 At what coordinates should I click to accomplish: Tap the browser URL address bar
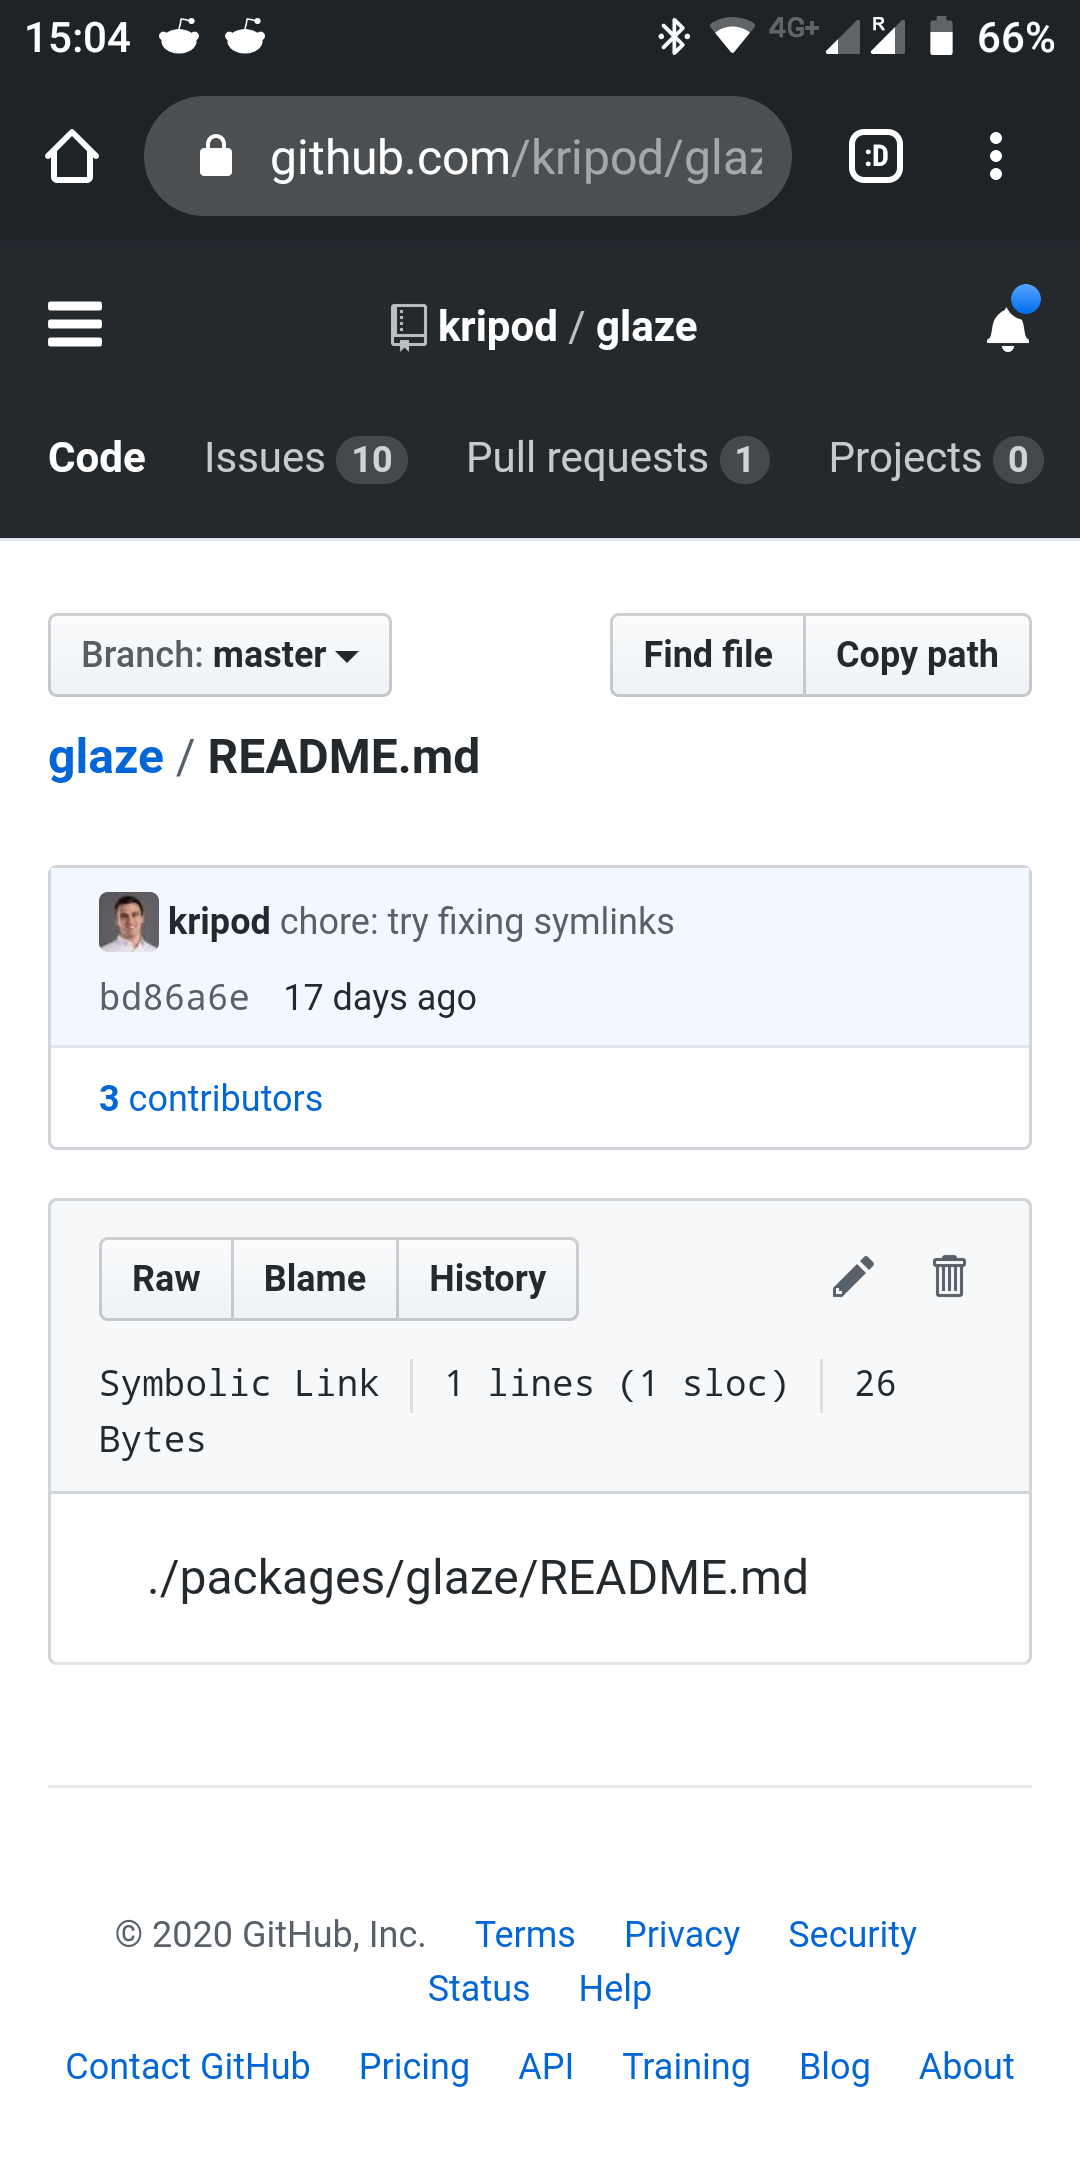[468, 156]
